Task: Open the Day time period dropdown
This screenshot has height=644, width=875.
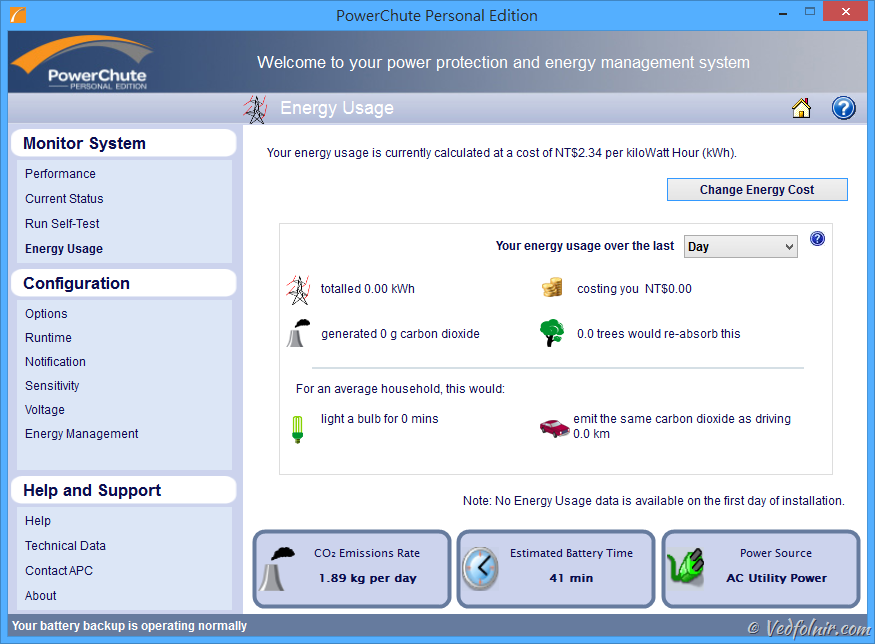Action: tap(741, 247)
